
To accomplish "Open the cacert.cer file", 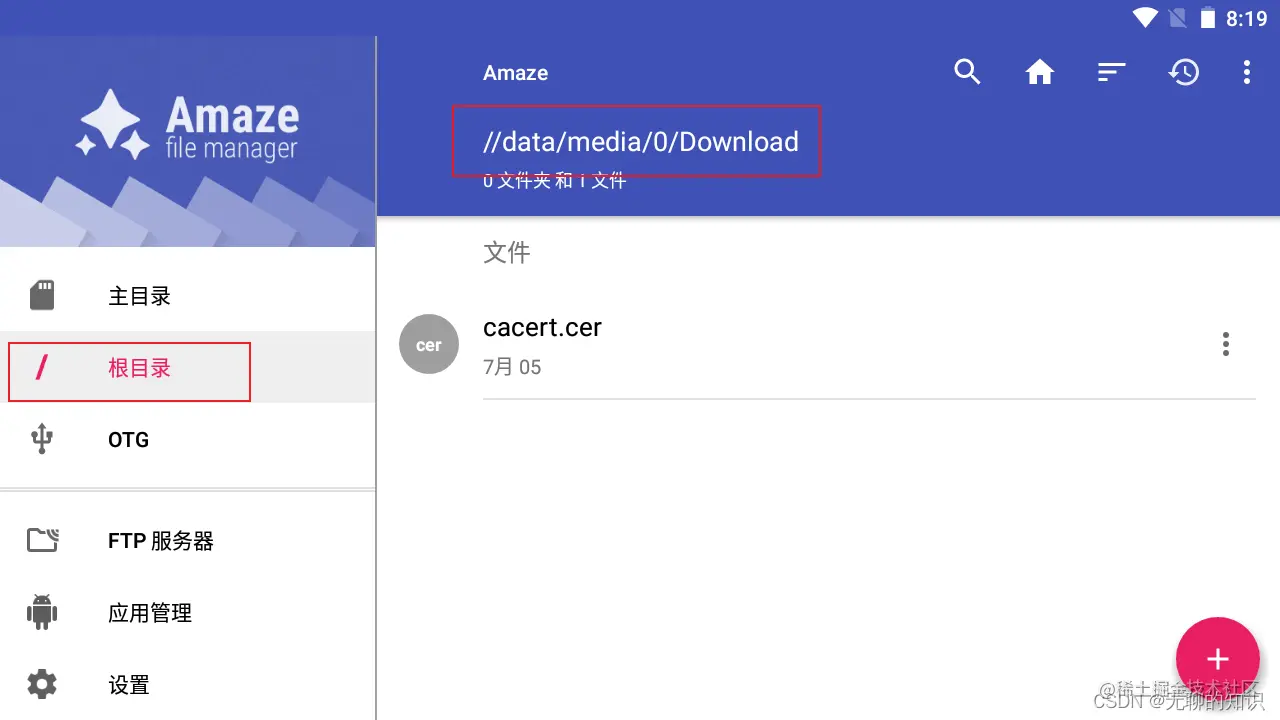I will (829, 346).
